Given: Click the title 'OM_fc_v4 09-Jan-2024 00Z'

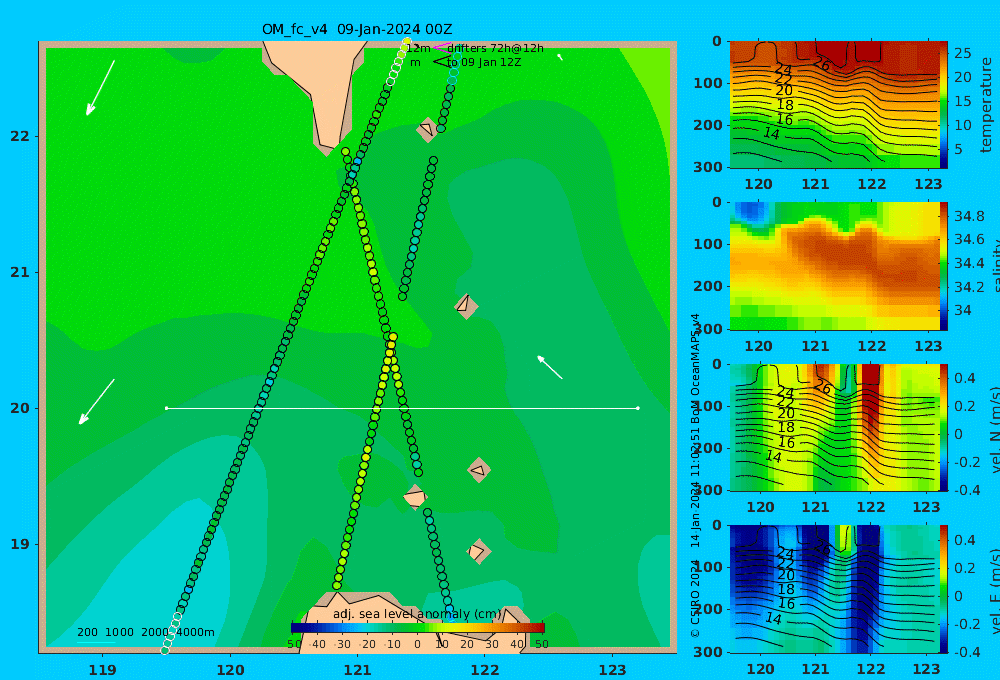Looking at the screenshot, I should coord(357,29).
